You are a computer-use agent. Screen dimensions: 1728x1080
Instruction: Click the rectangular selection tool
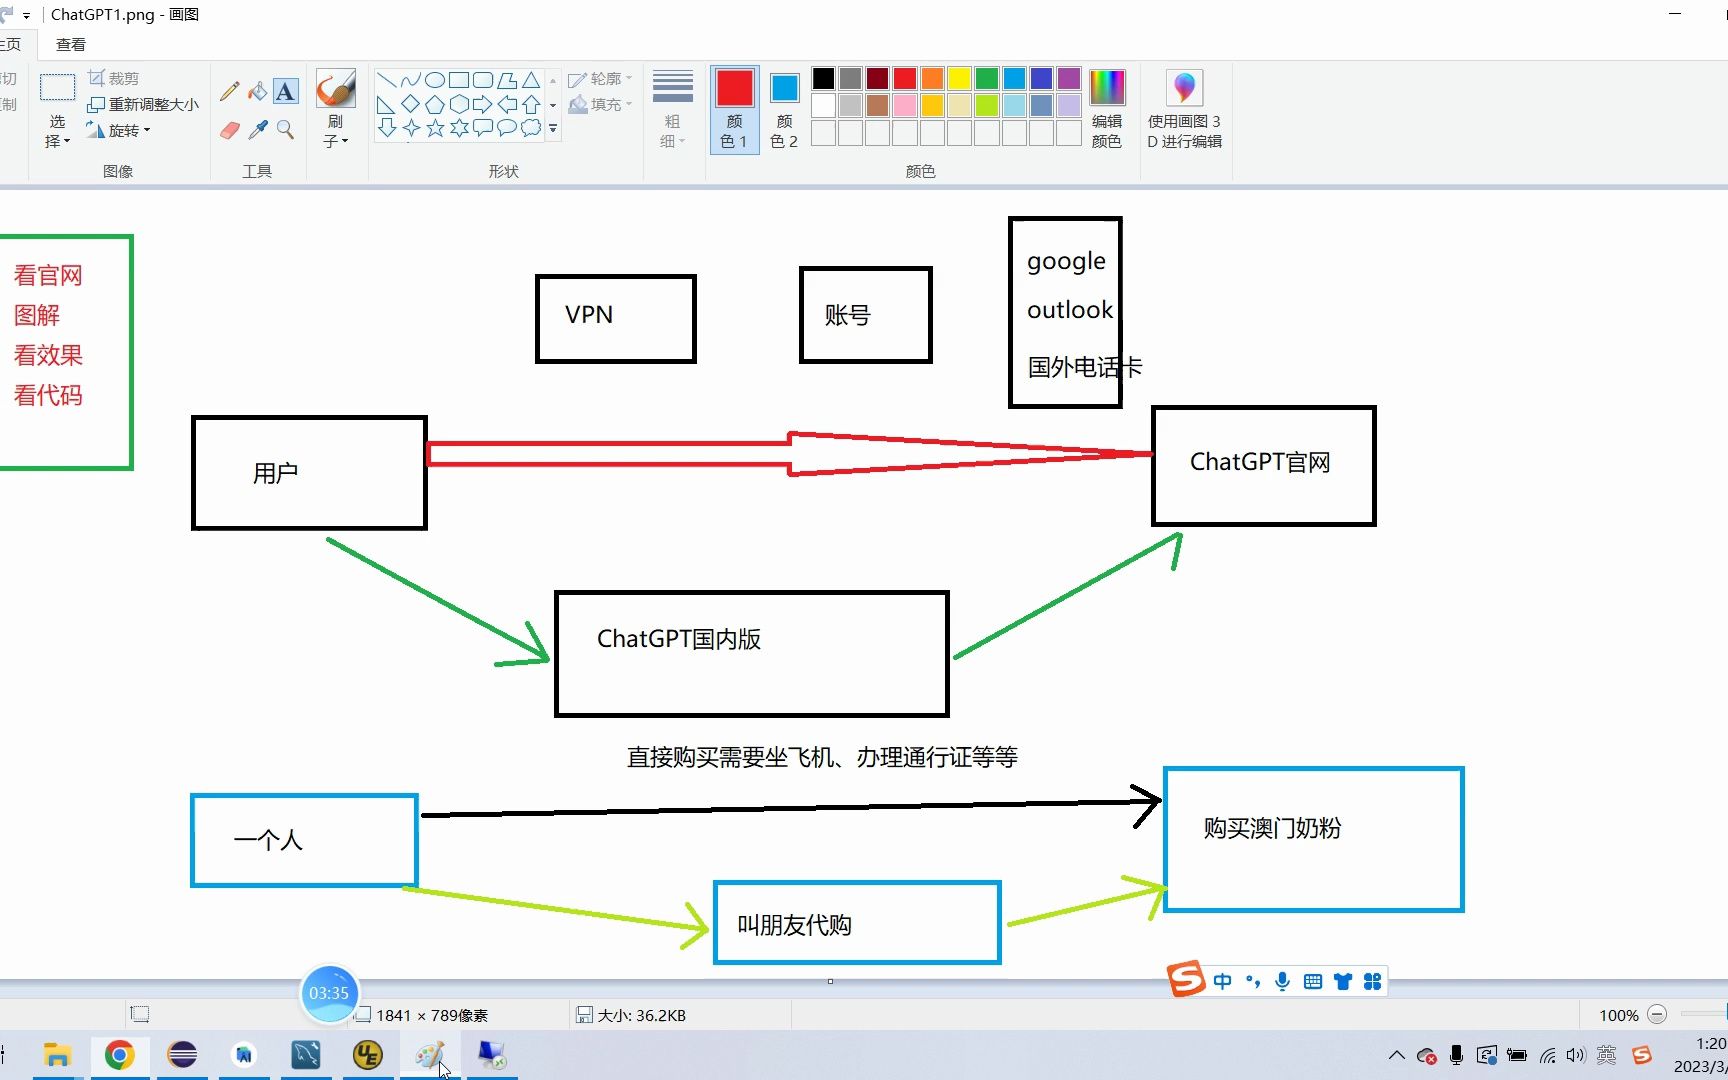coord(57,88)
